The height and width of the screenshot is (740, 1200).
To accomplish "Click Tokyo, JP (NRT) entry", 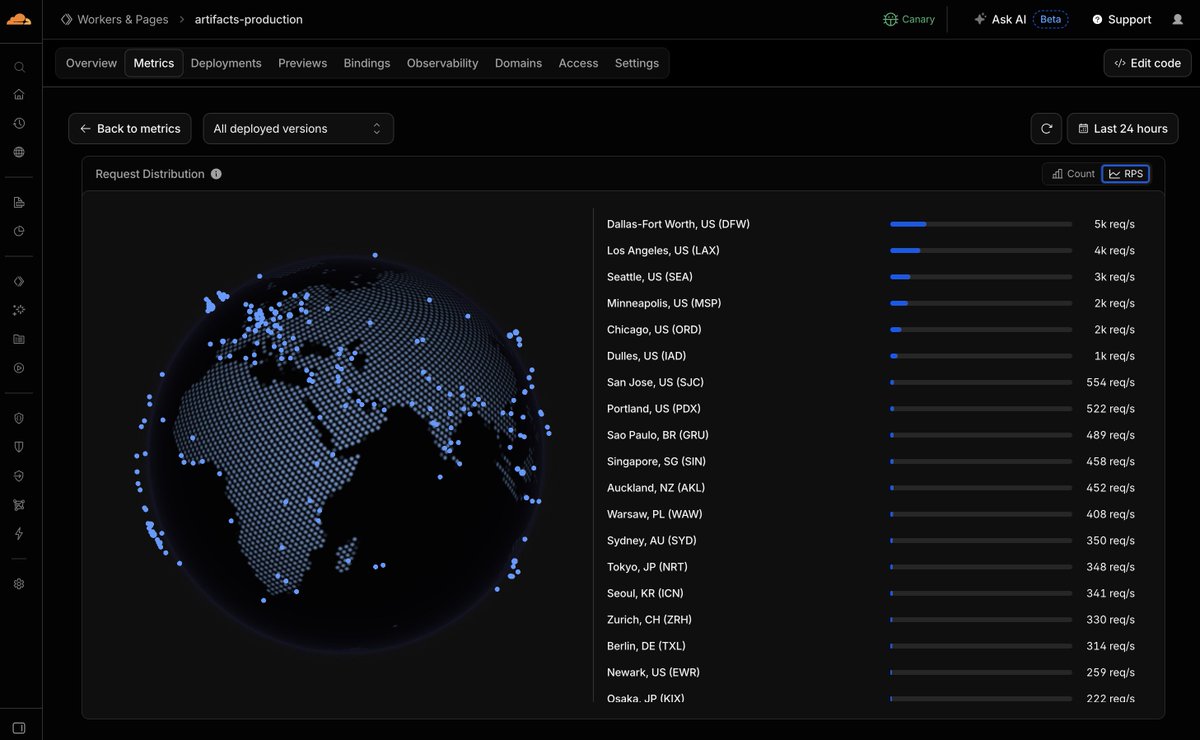I will (647, 567).
